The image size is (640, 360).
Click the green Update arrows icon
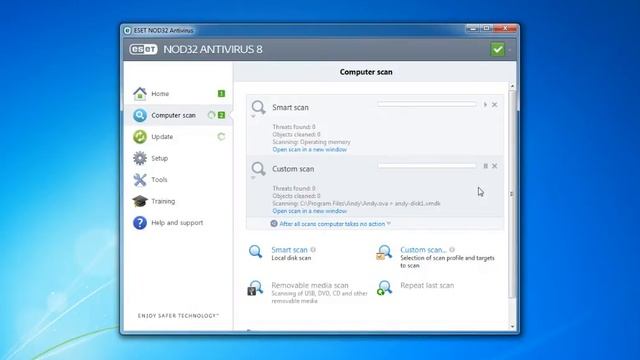click(x=140, y=137)
